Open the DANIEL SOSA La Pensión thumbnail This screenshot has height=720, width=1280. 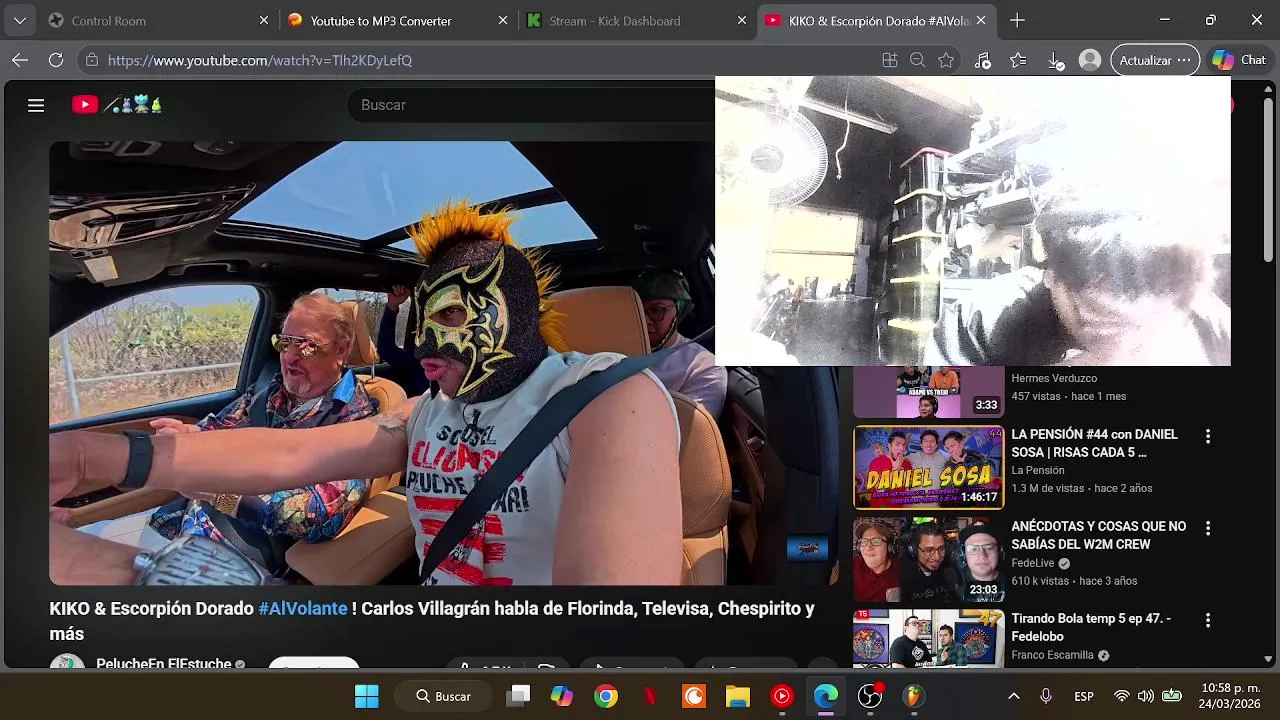coord(928,467)
